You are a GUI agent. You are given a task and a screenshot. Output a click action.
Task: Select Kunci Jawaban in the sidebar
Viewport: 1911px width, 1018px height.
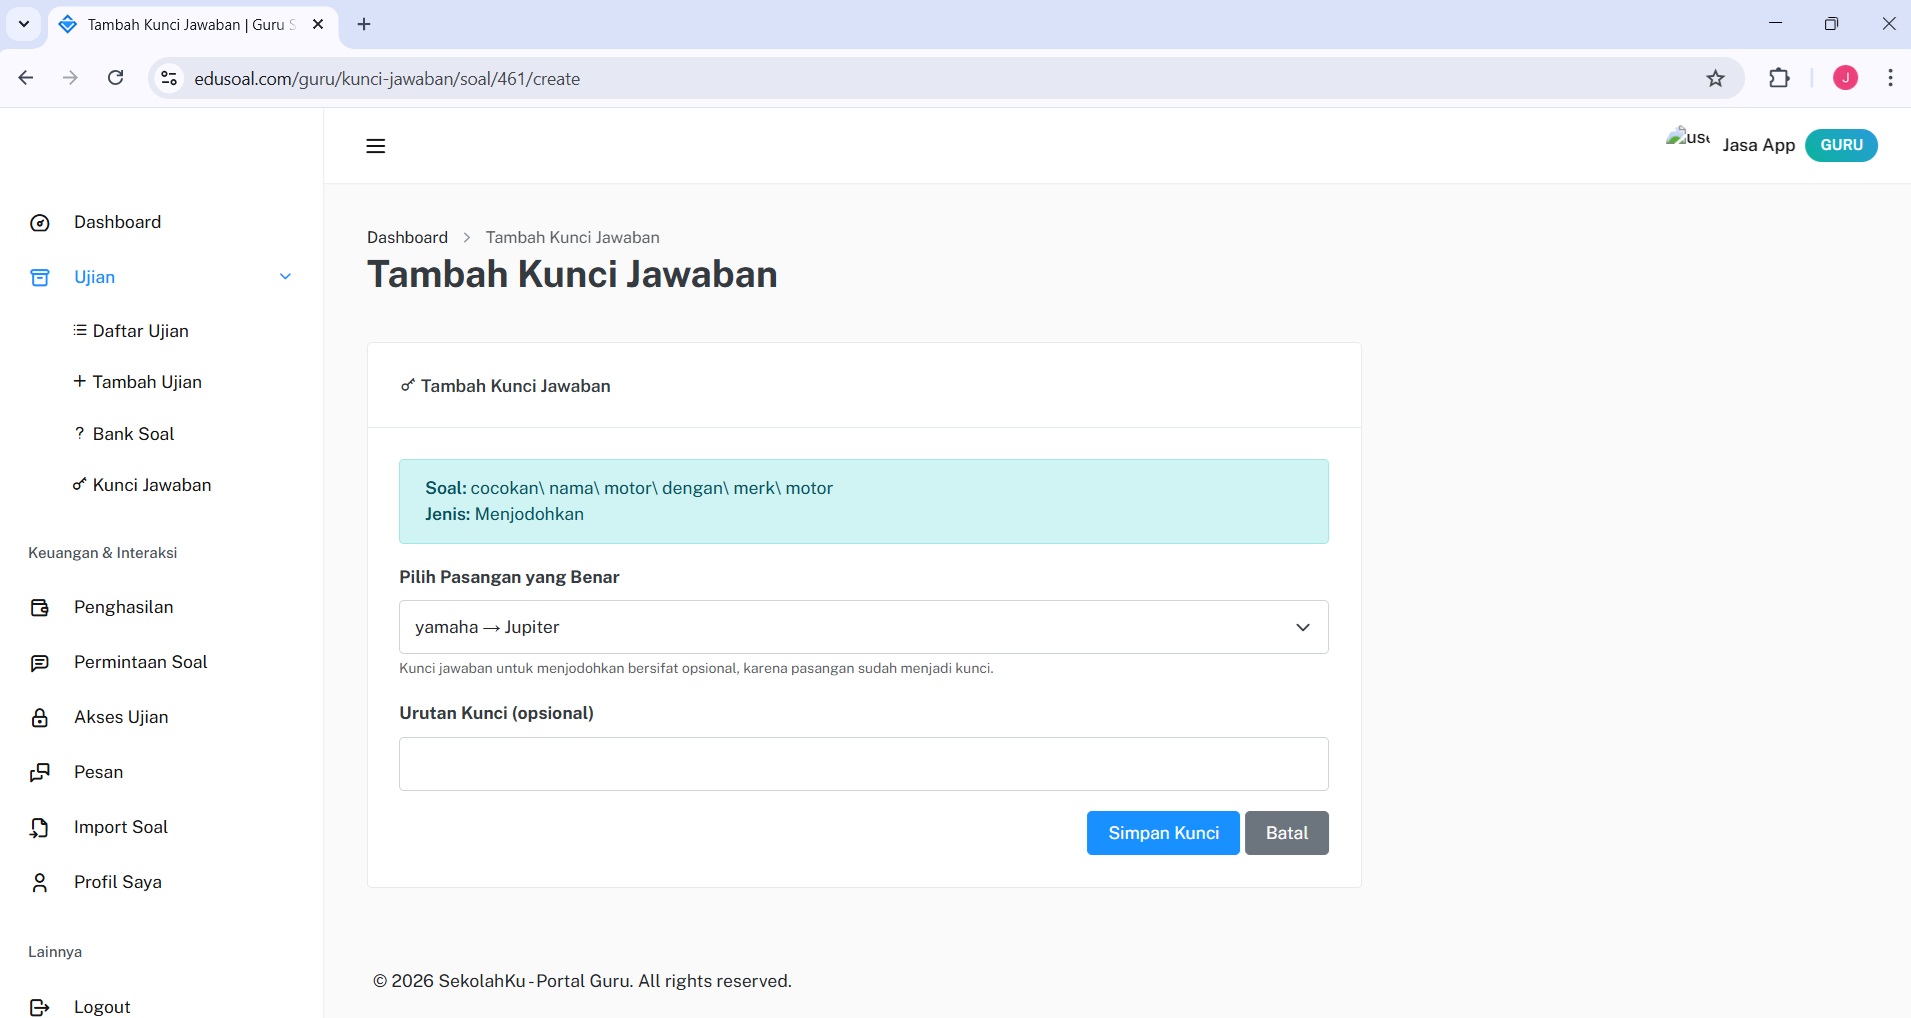click(151, 485)
